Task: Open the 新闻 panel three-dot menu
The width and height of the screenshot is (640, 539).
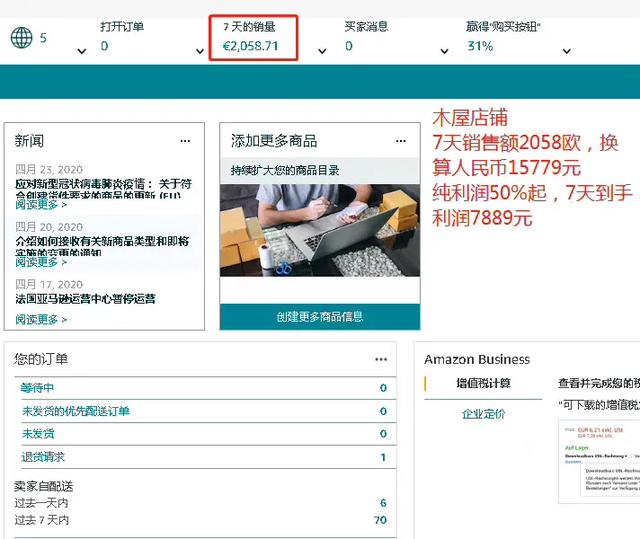Action: coord(185,141)
